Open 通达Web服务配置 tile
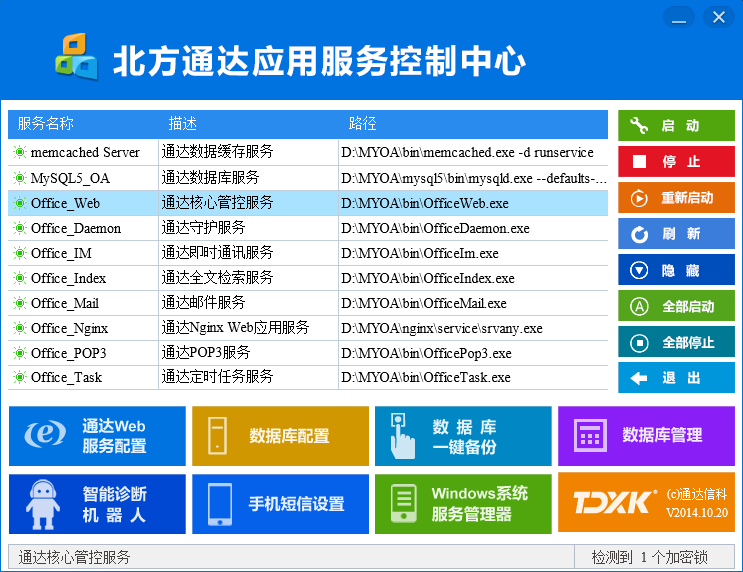The height and width of the screenshot is (572, 743). (97, 436)
